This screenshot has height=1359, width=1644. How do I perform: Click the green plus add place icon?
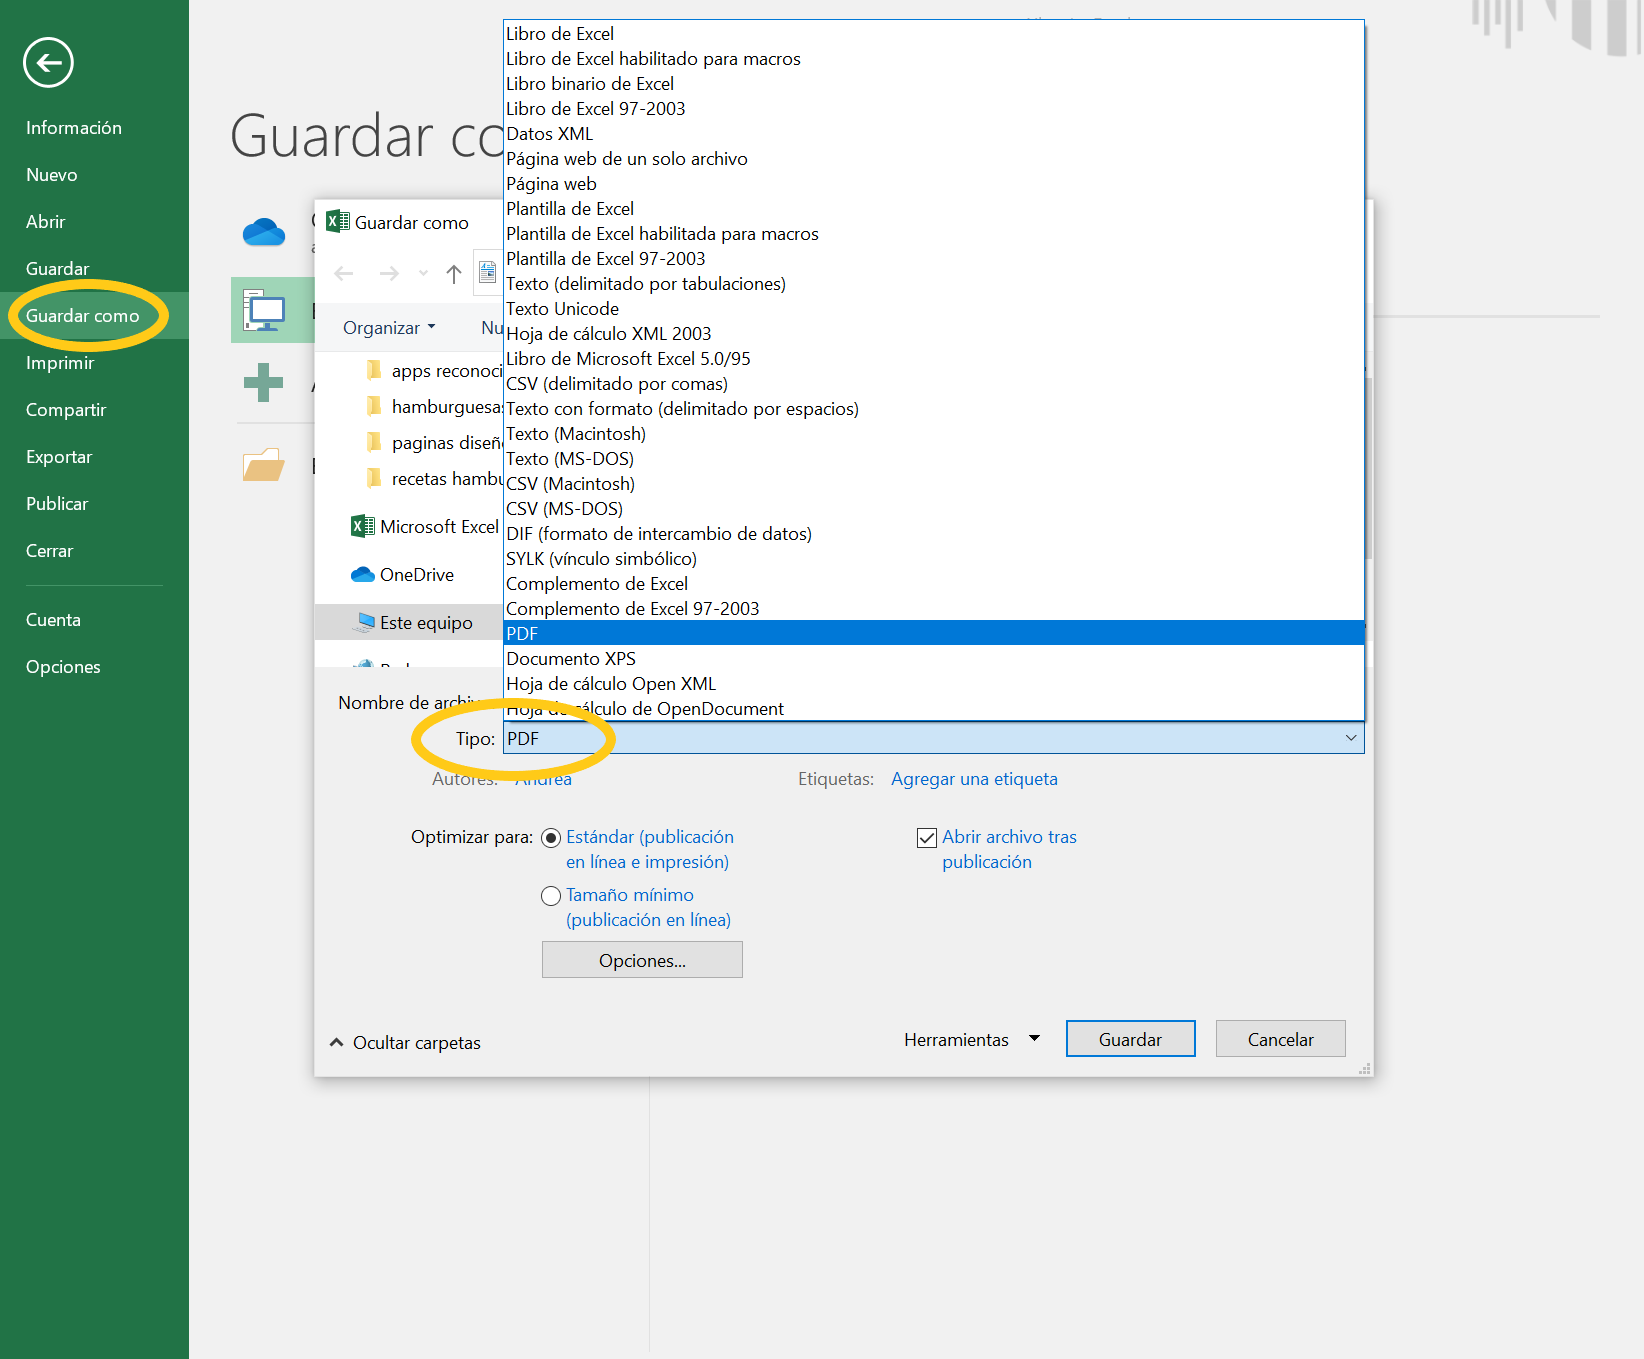pyautogui.click(x=263, y=382)
